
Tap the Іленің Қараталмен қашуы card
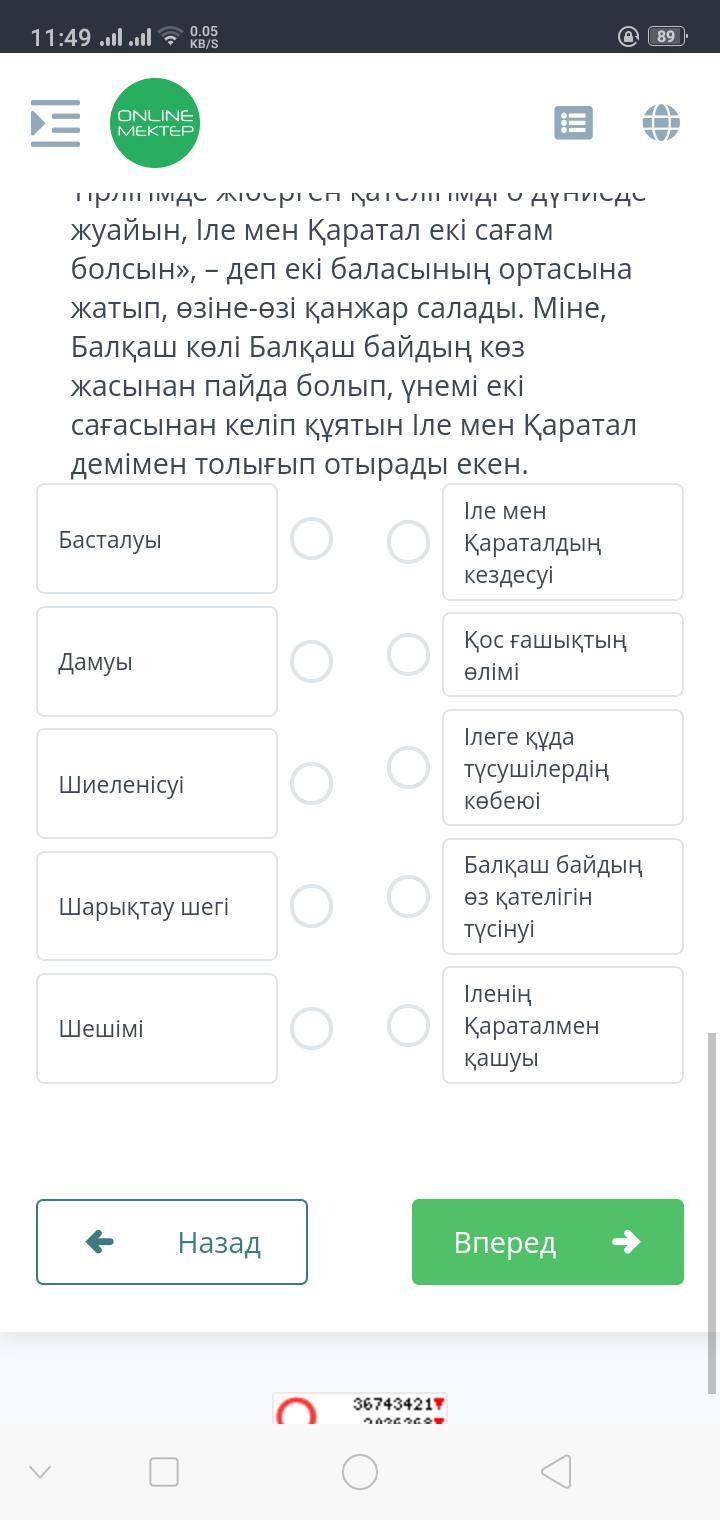point(562,1025)
